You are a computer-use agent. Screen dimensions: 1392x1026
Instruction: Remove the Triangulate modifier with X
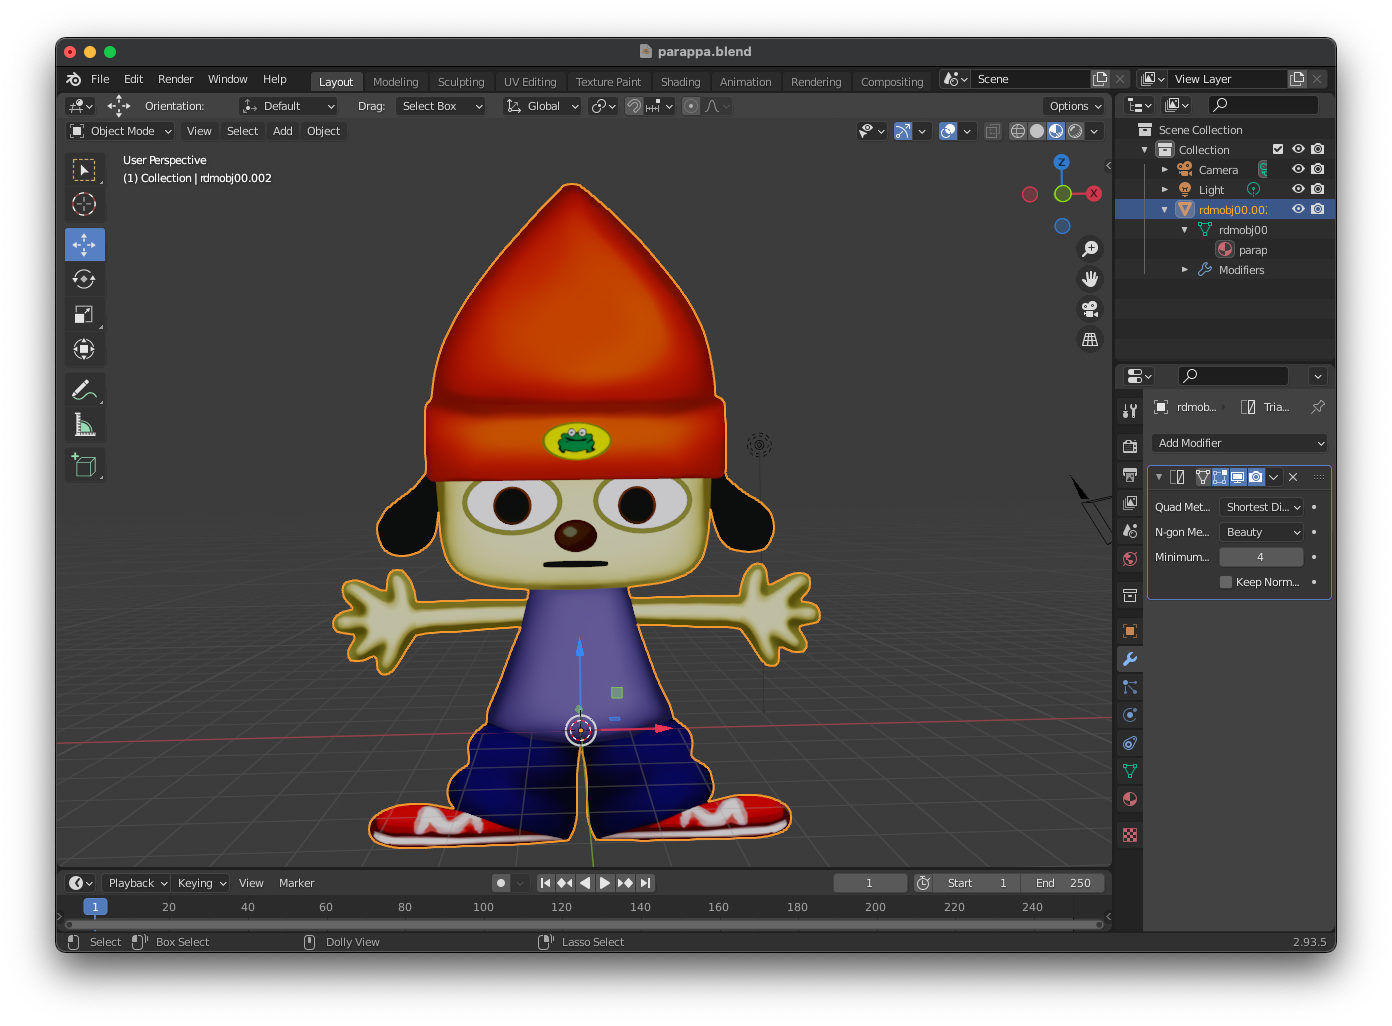point(1293,477)
